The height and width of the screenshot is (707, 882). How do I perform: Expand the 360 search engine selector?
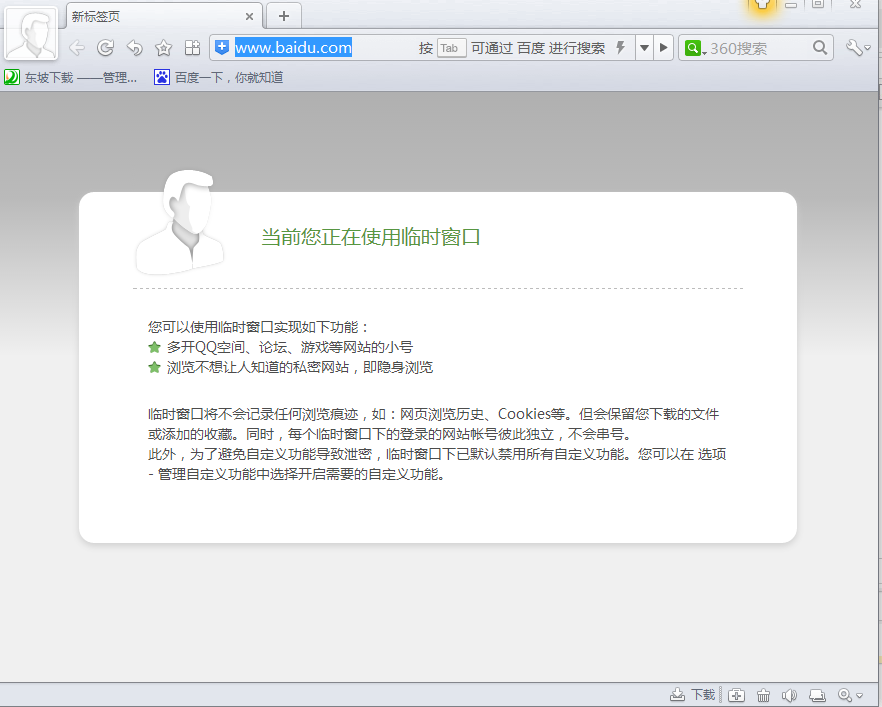pyautogui.click(x=695, y=48)
